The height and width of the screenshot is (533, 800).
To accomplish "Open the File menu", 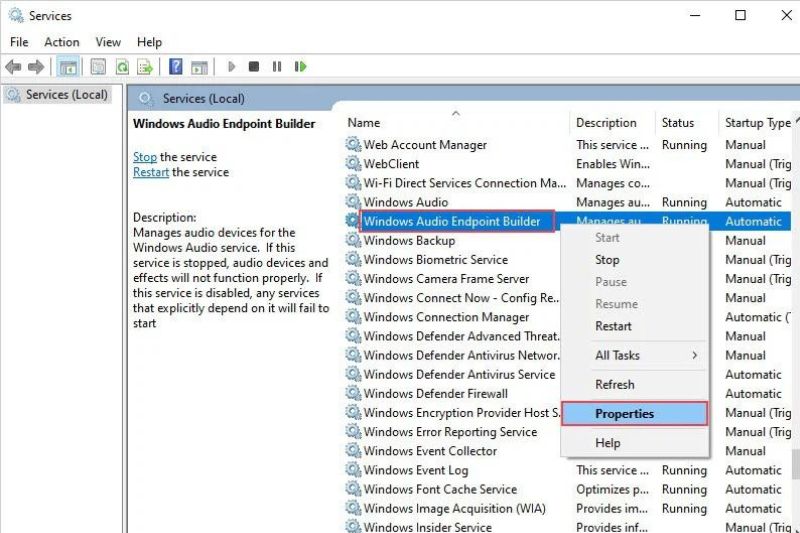I will pos(19,42).
